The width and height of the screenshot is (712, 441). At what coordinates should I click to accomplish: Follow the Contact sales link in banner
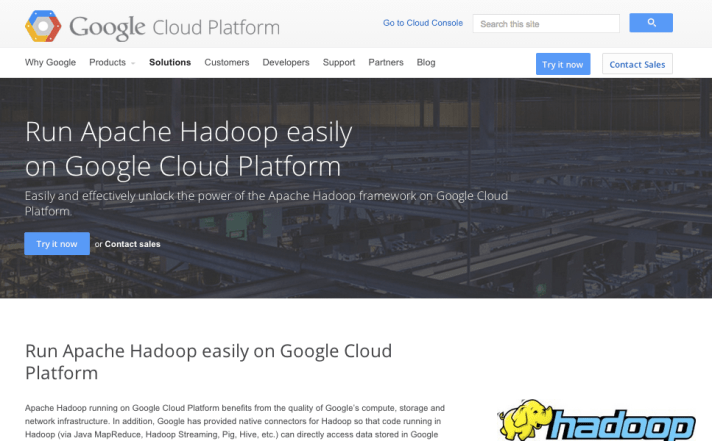click(132, 244)
